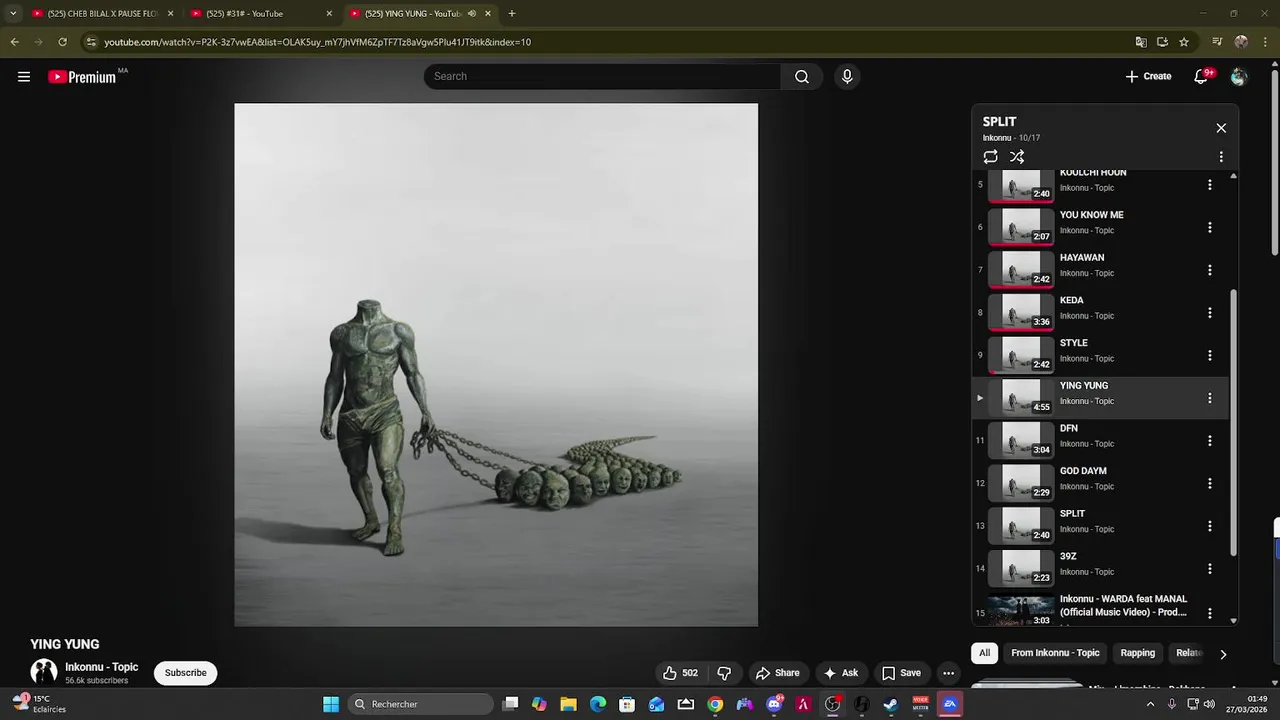The image size is (1280, 720).
Task: Go back to previous page
Action: (x=14, y=42)
